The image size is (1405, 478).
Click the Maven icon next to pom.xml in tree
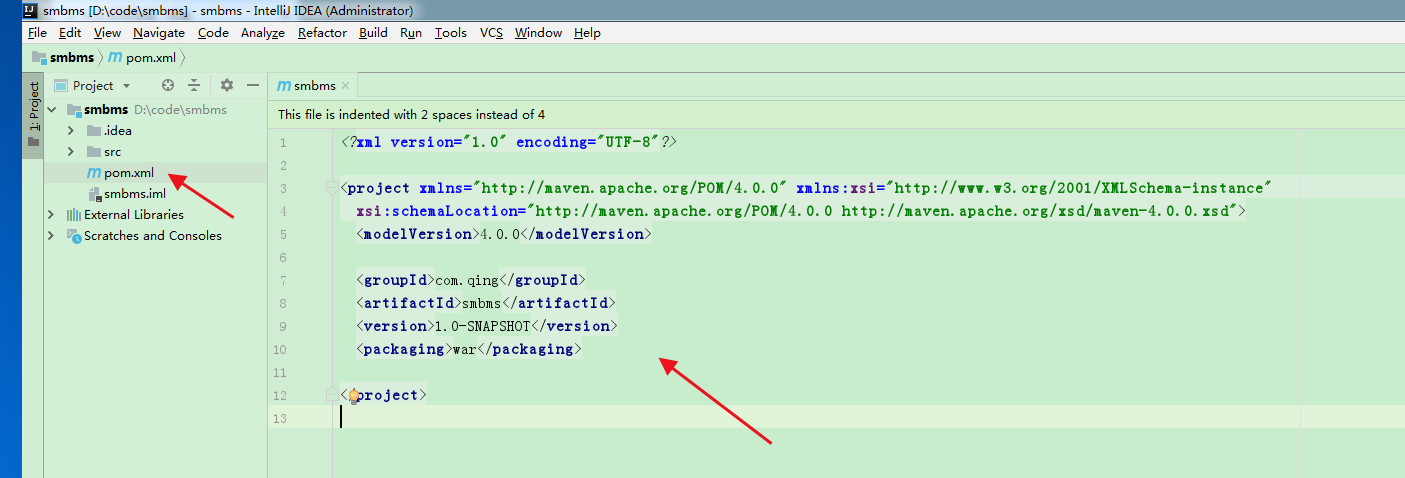pyautogui.click(x=94, y=173)
